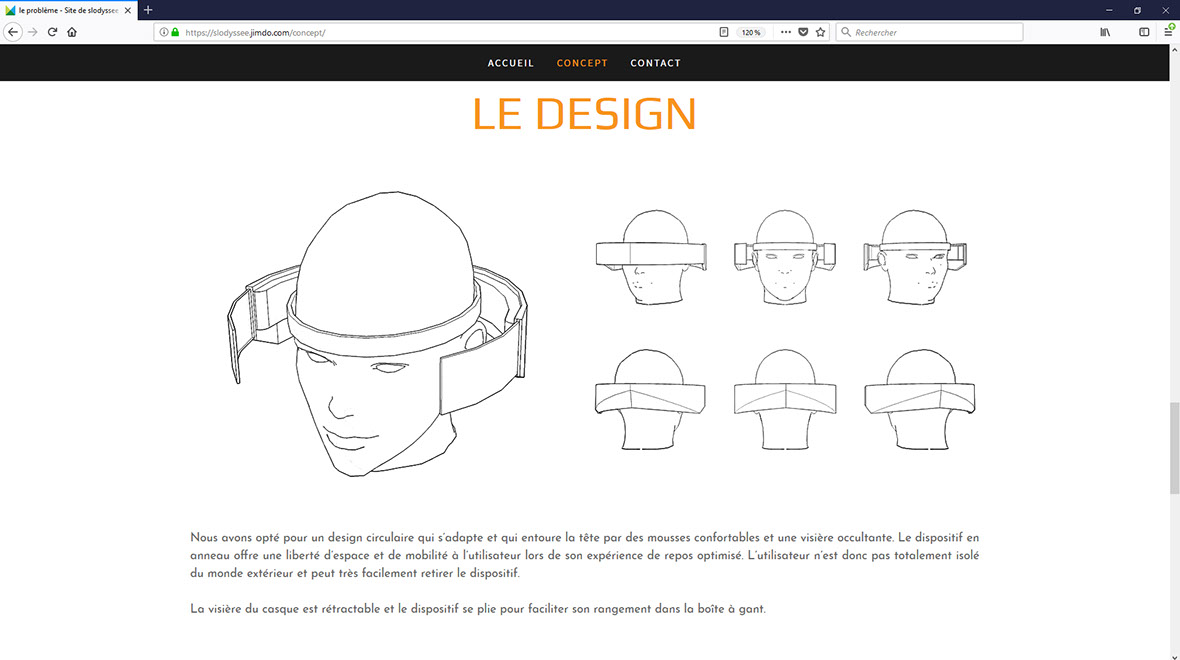Screen dimensions: 1180x660
Task: Click the browser back arrow button
Action: pyautogui.click(x=13, y=32)
